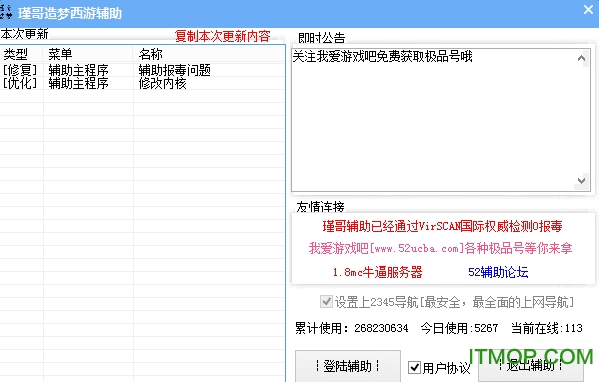
Task: Click the 名称 column header
Action: point(209,54)
